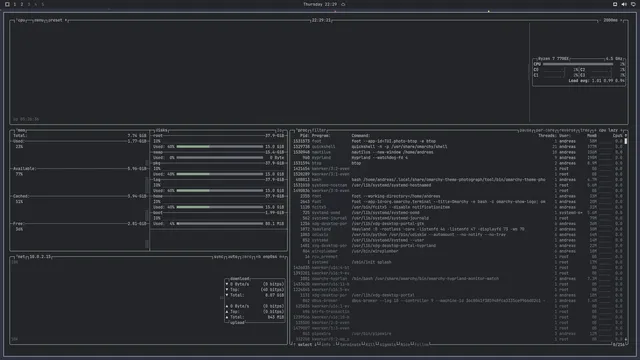Select the nautilus process row
640x360 pixels.
457,152
